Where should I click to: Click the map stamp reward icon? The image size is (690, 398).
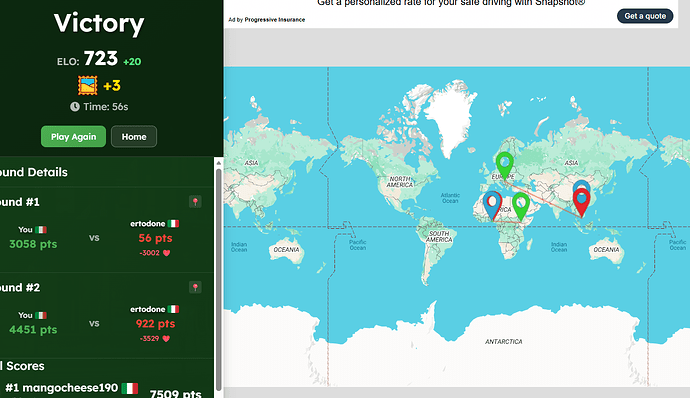[x=88, y=85]
